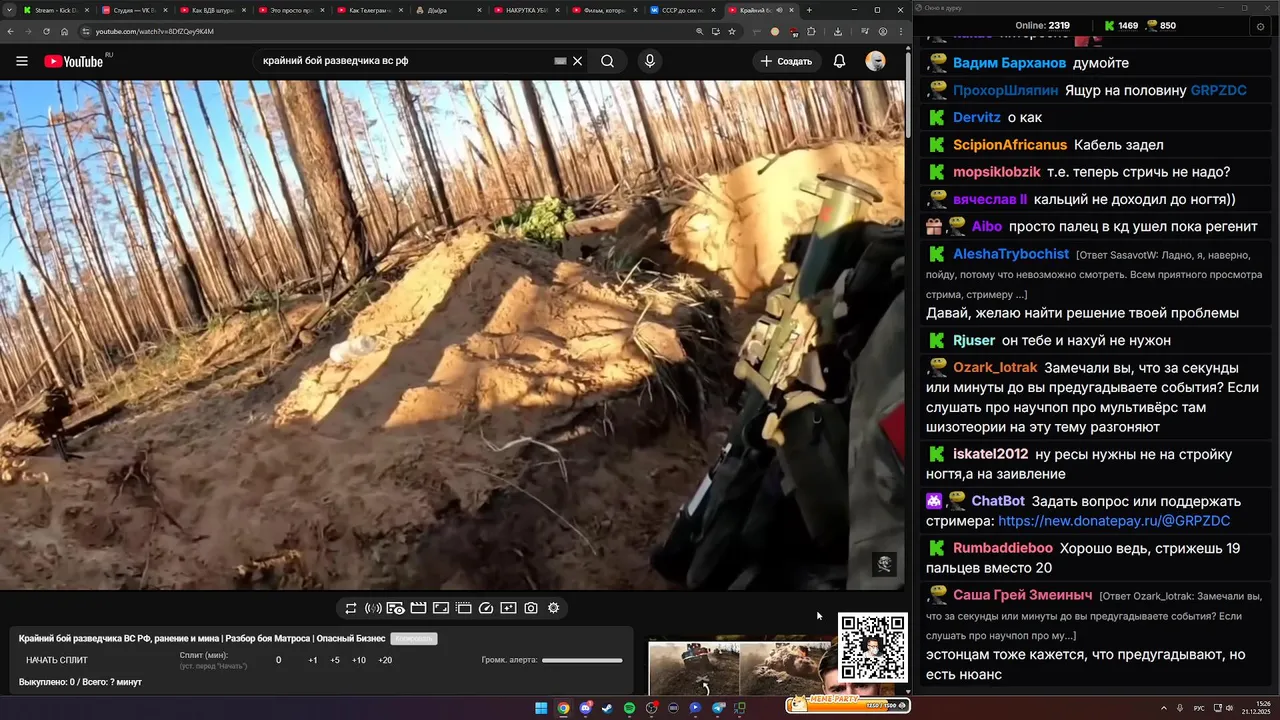
Task: Click the rectangle-in-frame icon below the player
Action: point(441,608)
